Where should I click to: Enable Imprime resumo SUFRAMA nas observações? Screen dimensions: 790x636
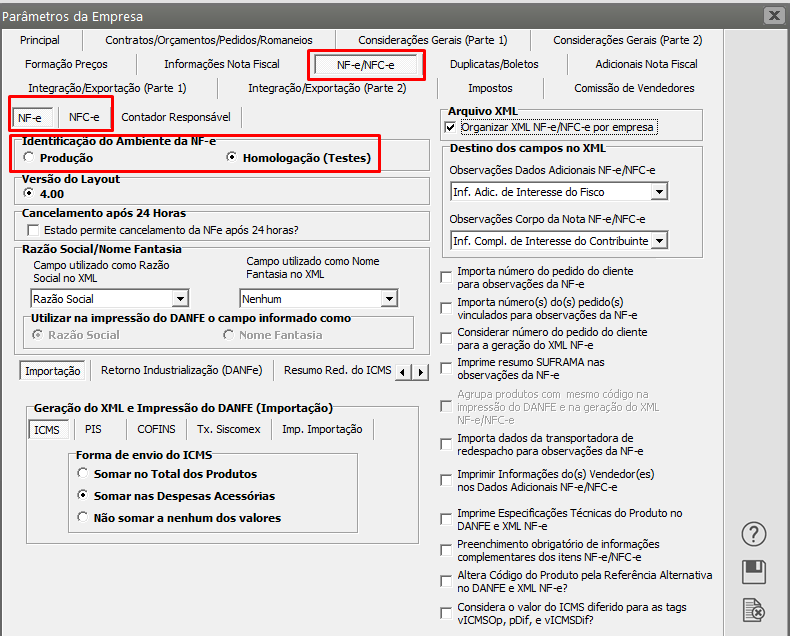coord(446,368)
